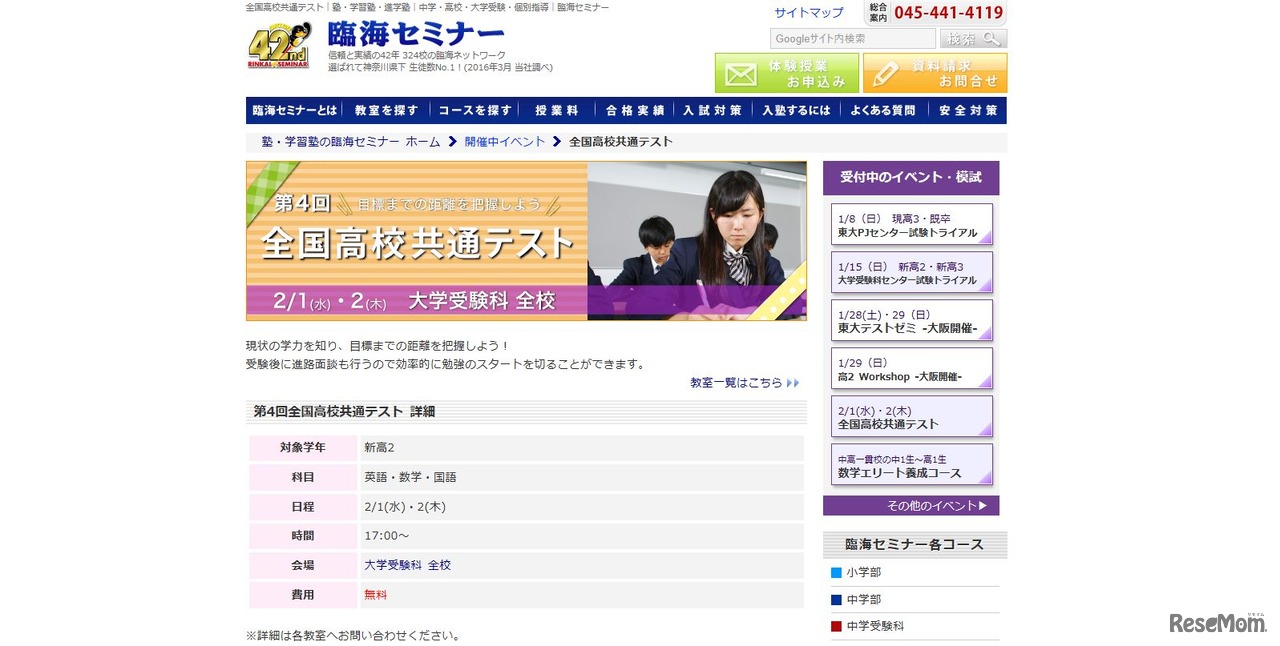Click the 開催中イベント breadcrumb link
Image resolution: width=1280 pixels, height=646 pixels.
505,142
